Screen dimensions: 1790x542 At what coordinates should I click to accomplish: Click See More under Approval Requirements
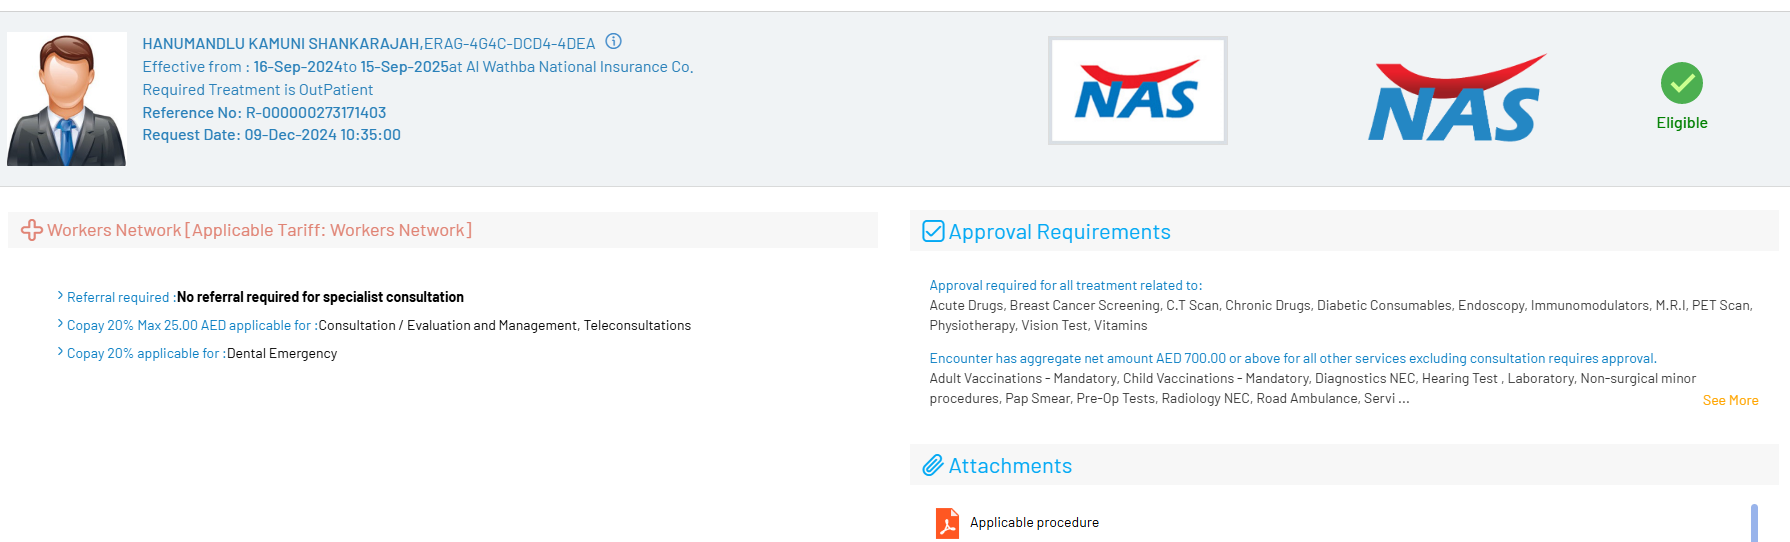1730,401
